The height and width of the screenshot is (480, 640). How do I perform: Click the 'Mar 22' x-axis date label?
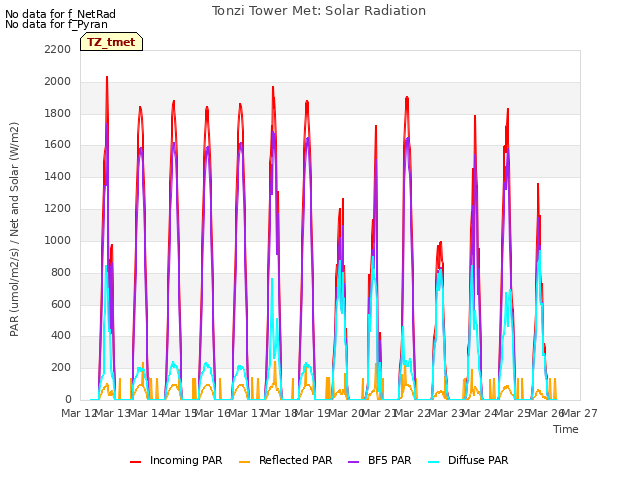coord(412,413)
